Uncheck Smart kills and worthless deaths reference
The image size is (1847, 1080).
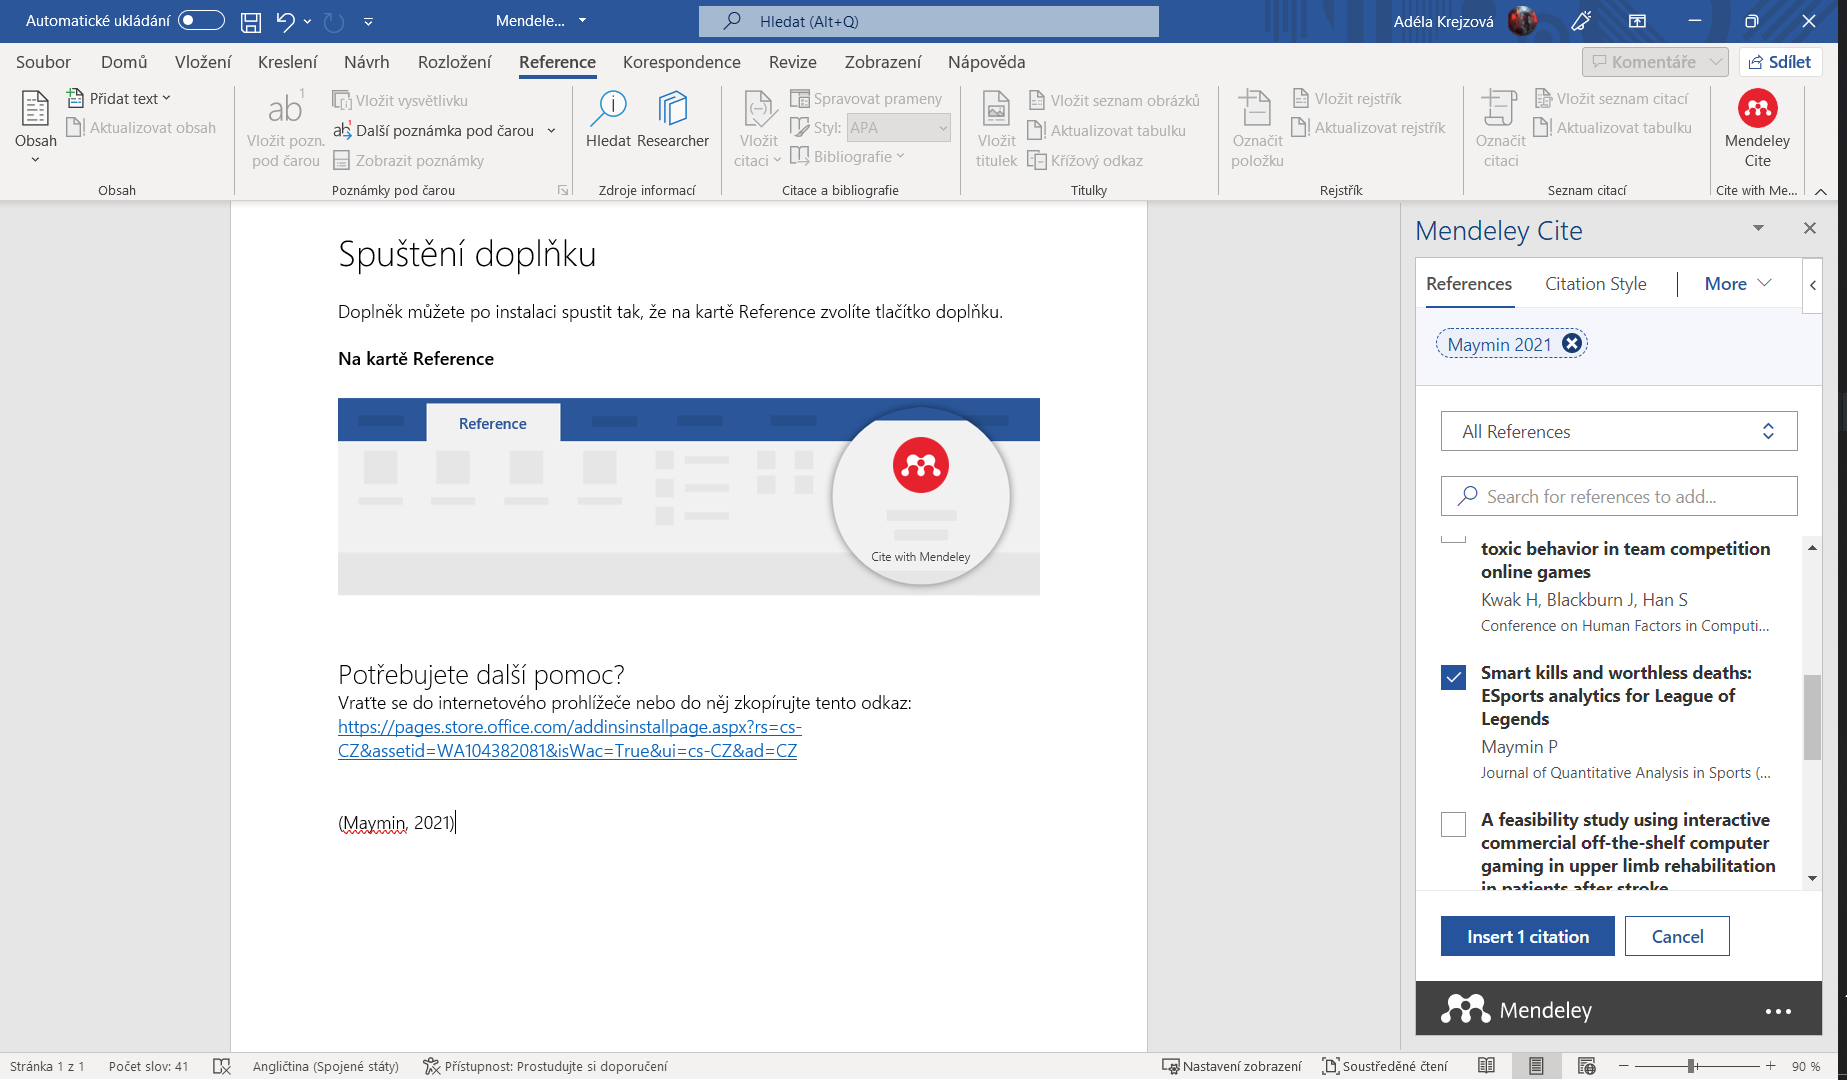click(x=1453, y=677)
